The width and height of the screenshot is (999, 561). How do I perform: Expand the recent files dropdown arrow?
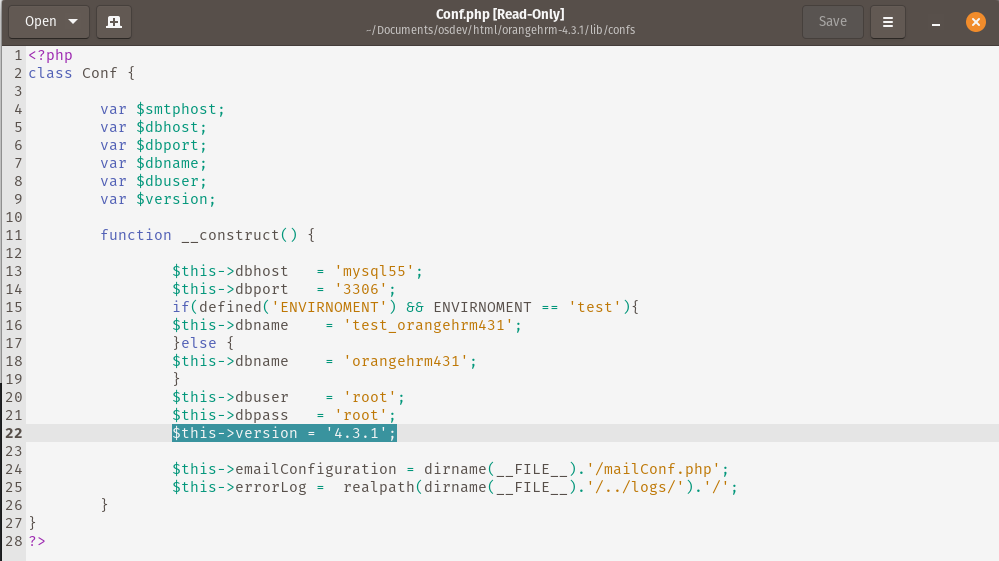pos(73,22)
